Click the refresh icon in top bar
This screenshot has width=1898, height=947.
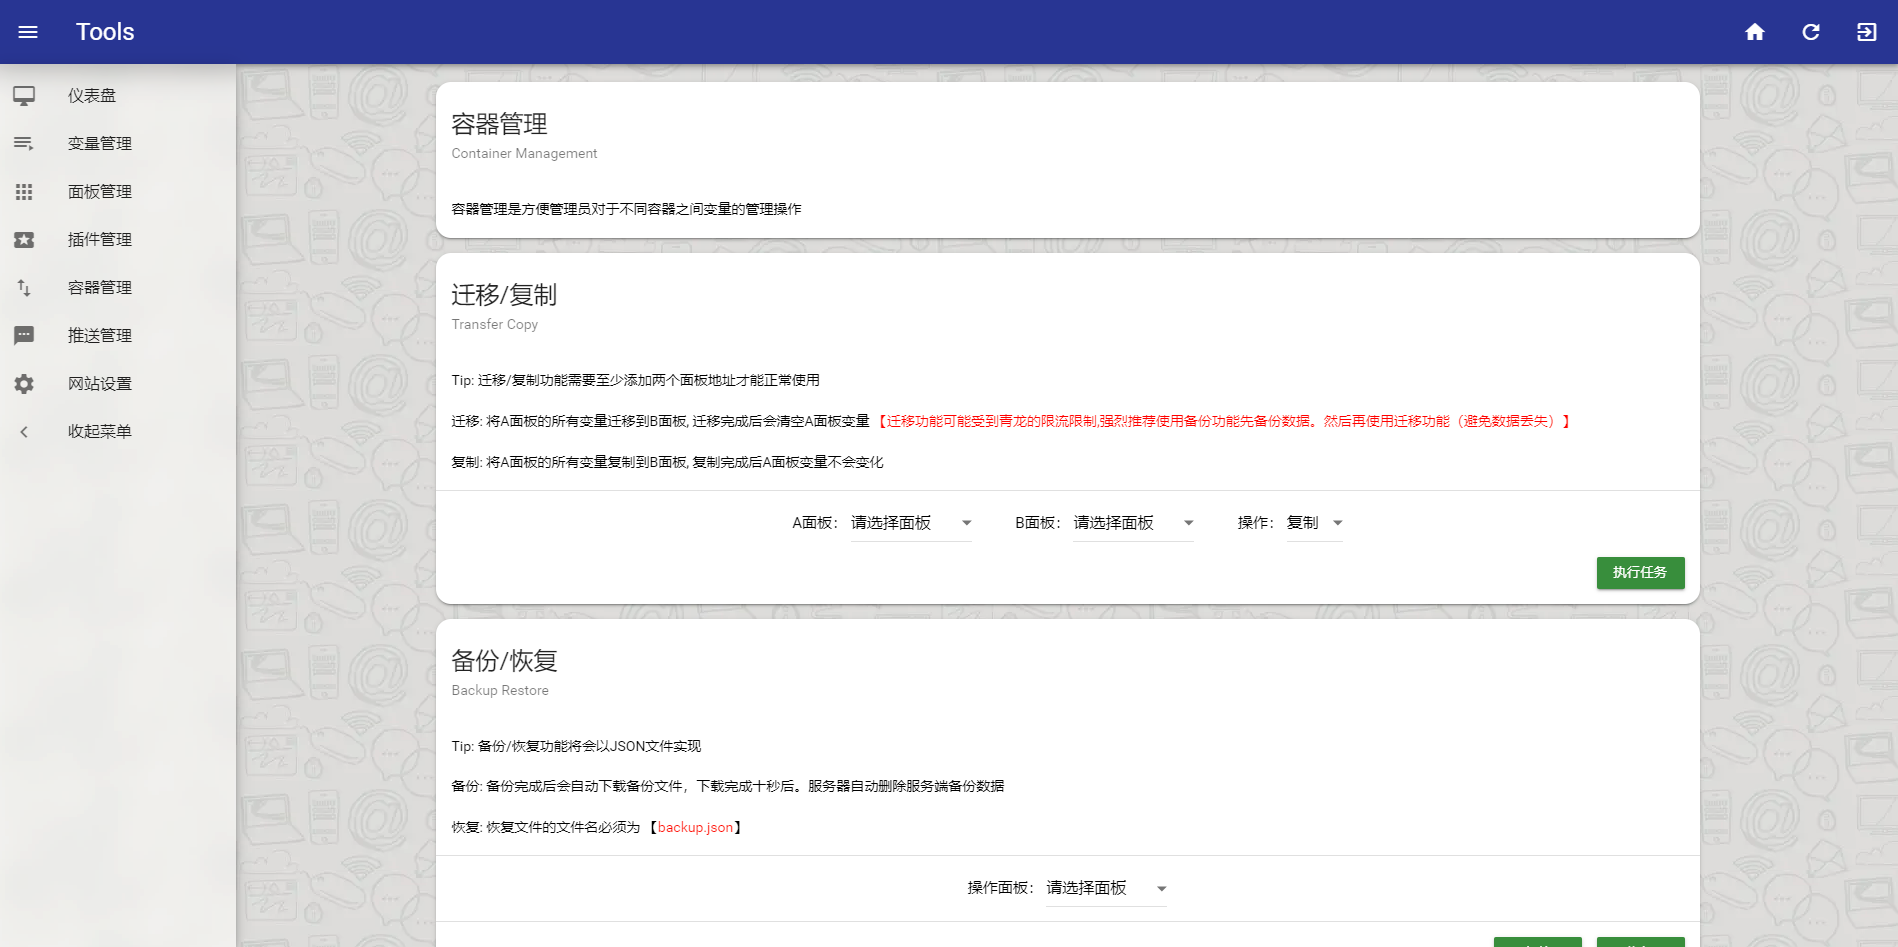coord(1811,32)
